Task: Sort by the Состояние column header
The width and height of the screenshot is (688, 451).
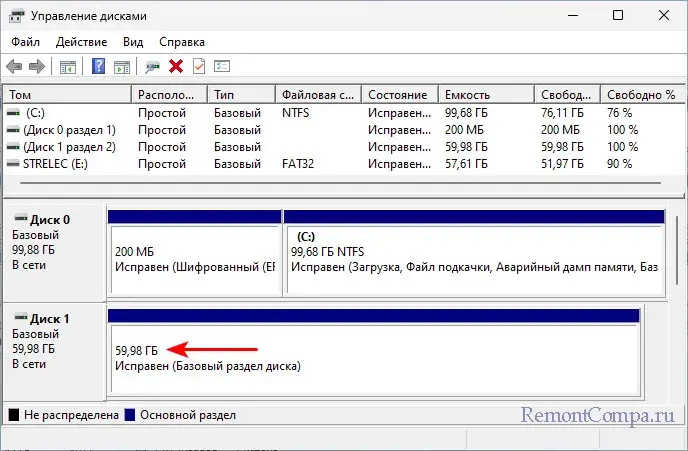Action: tap(400, 95)
